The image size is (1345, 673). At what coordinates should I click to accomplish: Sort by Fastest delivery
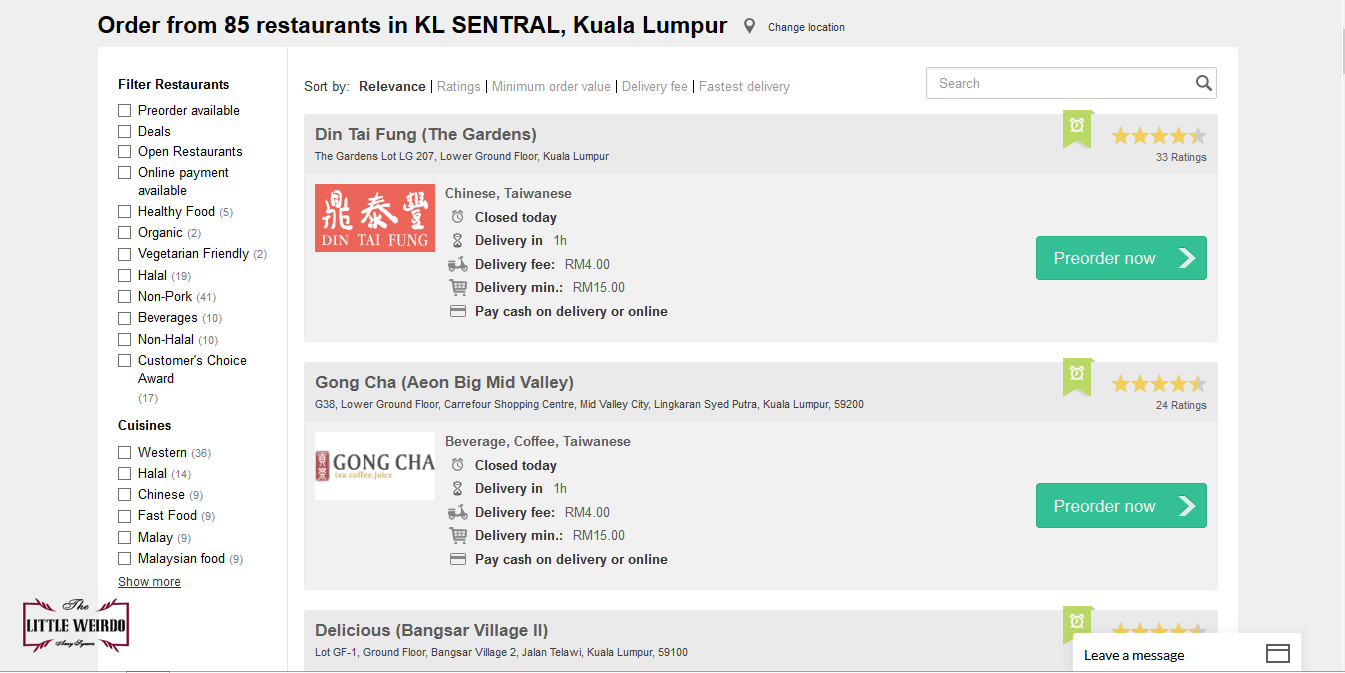[x=744, y=87]
